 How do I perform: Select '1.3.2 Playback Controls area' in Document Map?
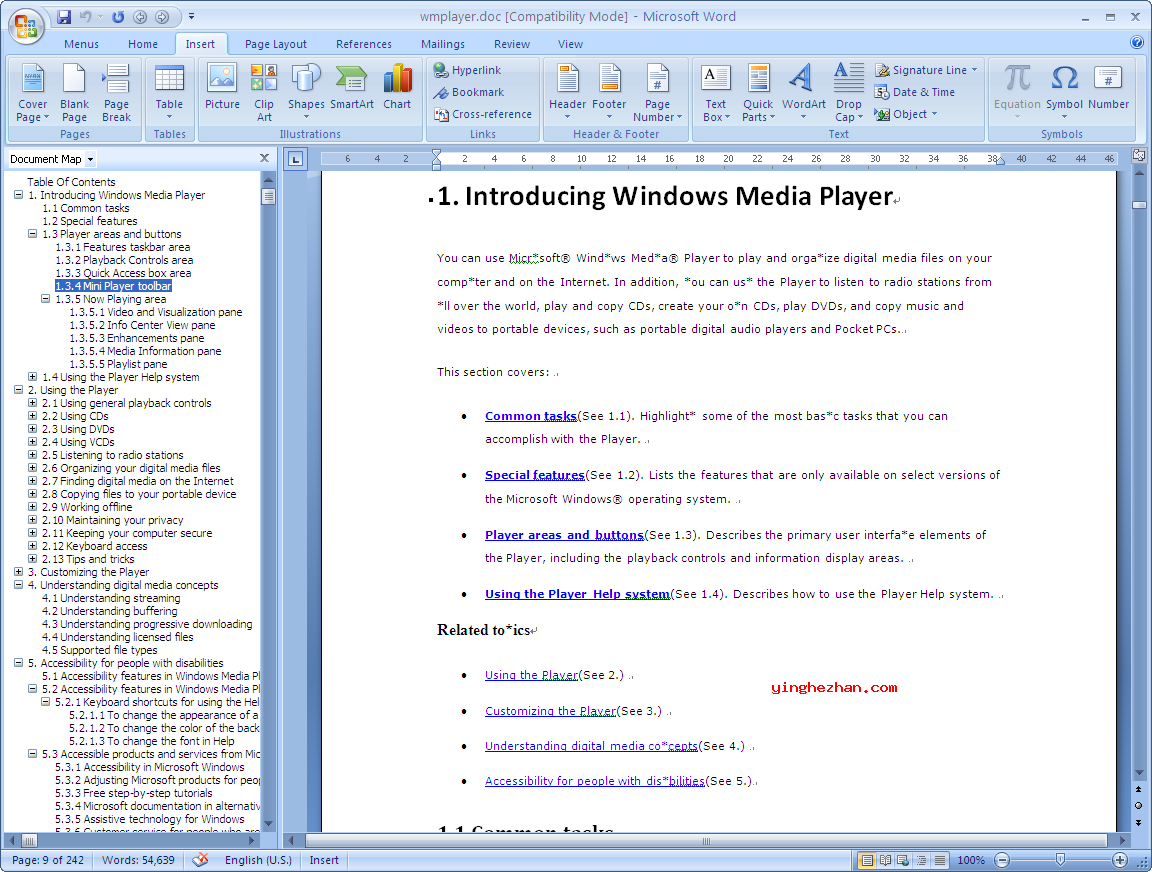coord(124,260)
